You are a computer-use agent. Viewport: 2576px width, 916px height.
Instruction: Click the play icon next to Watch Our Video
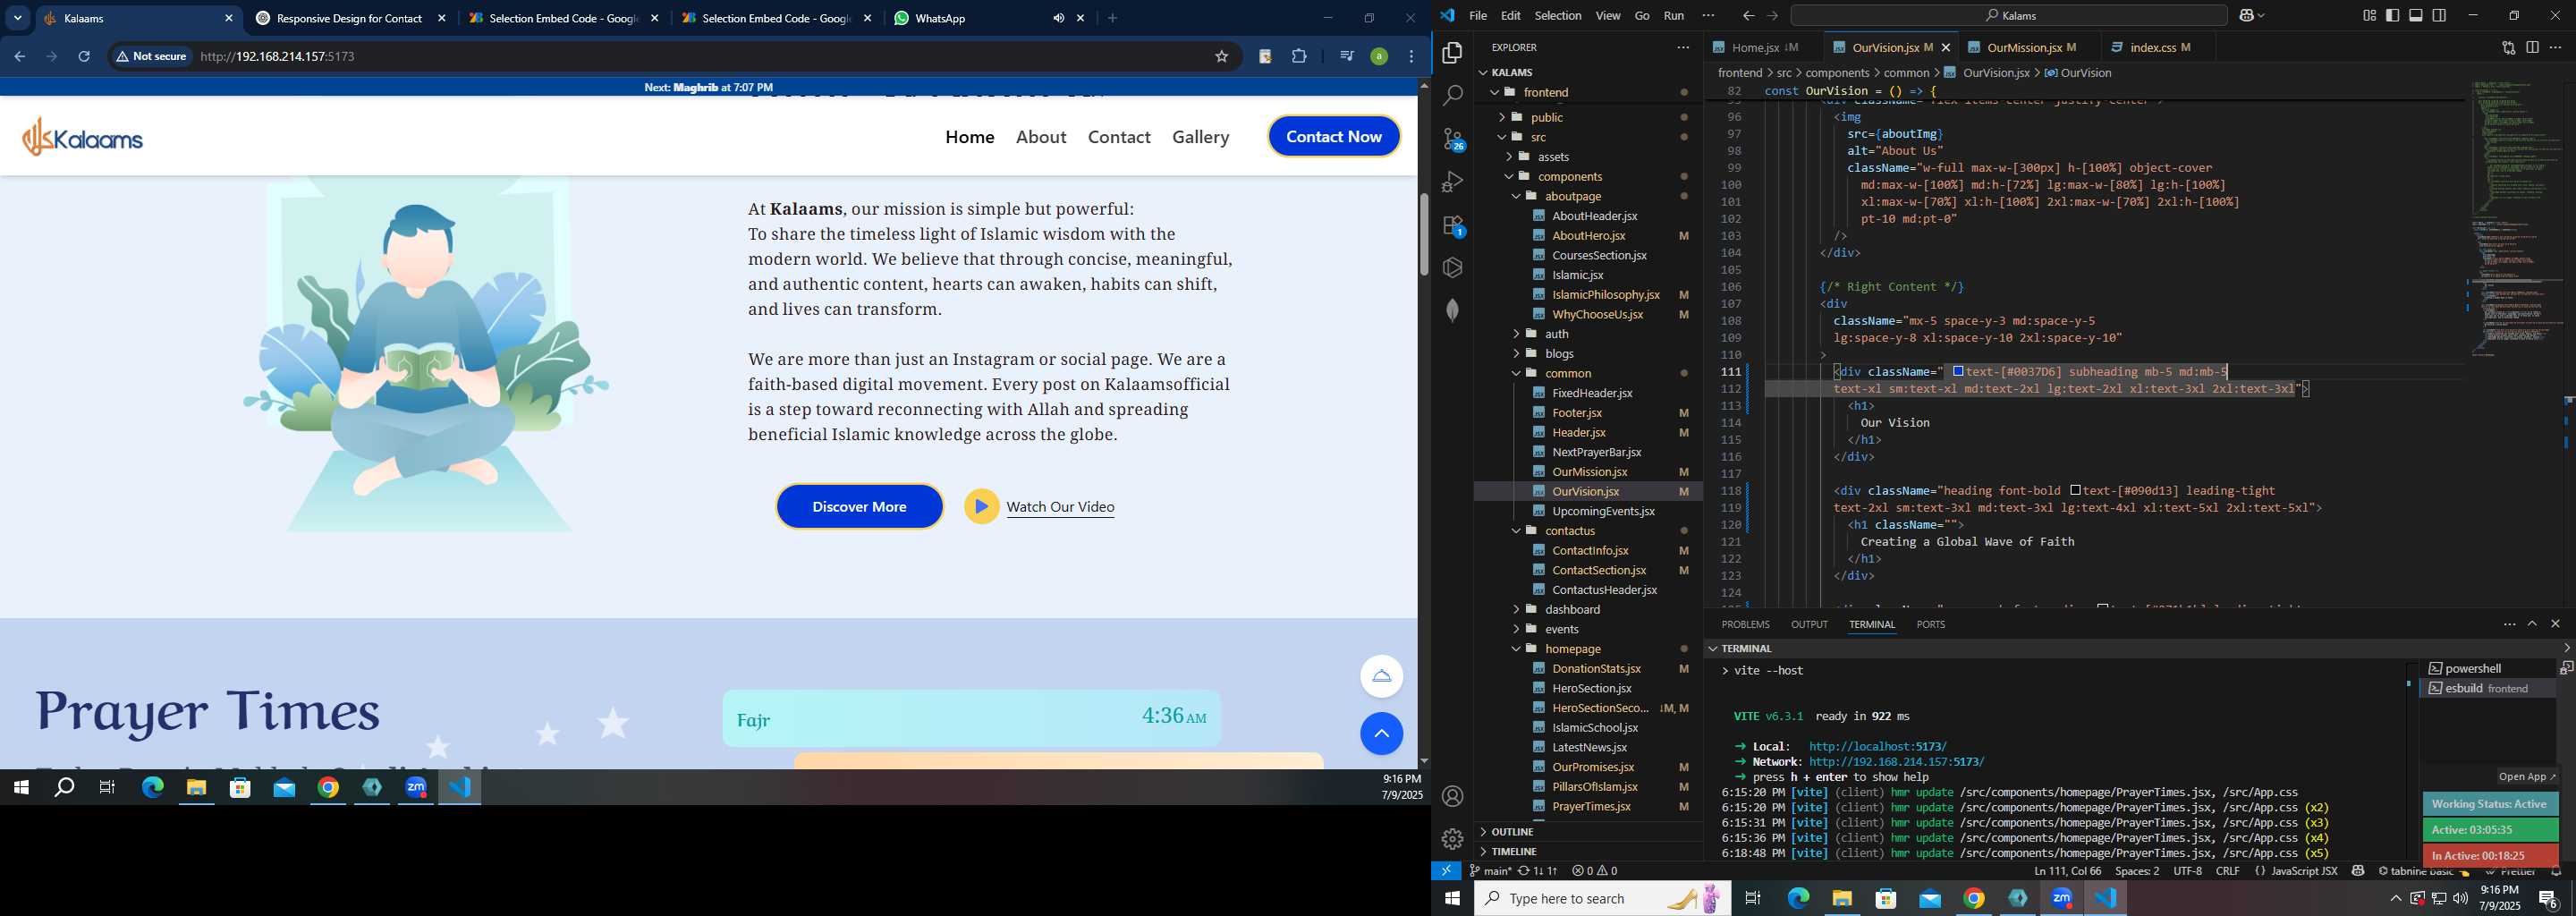tap(981, 506)
